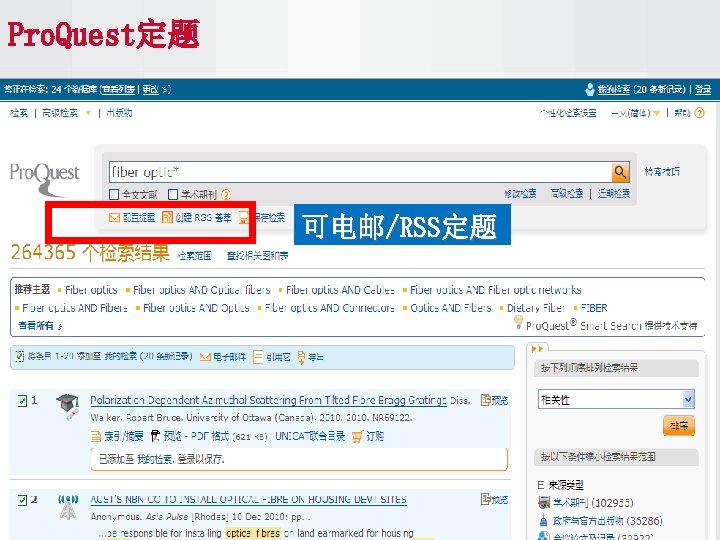The width and height of the screenshot is (720, 540).
Task: Click the 预览 preview icon for result 1
Action: tap(485, 400)
